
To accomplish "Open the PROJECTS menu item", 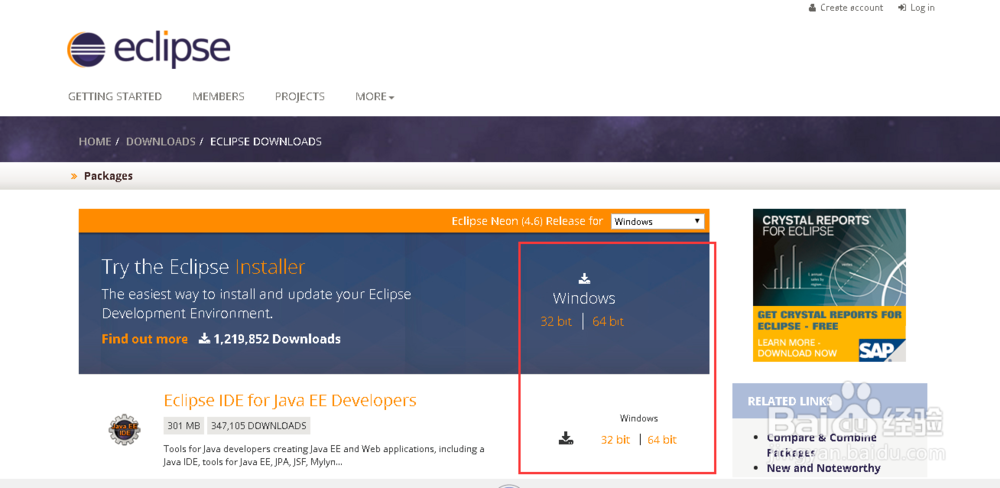I will coord(300,96).
